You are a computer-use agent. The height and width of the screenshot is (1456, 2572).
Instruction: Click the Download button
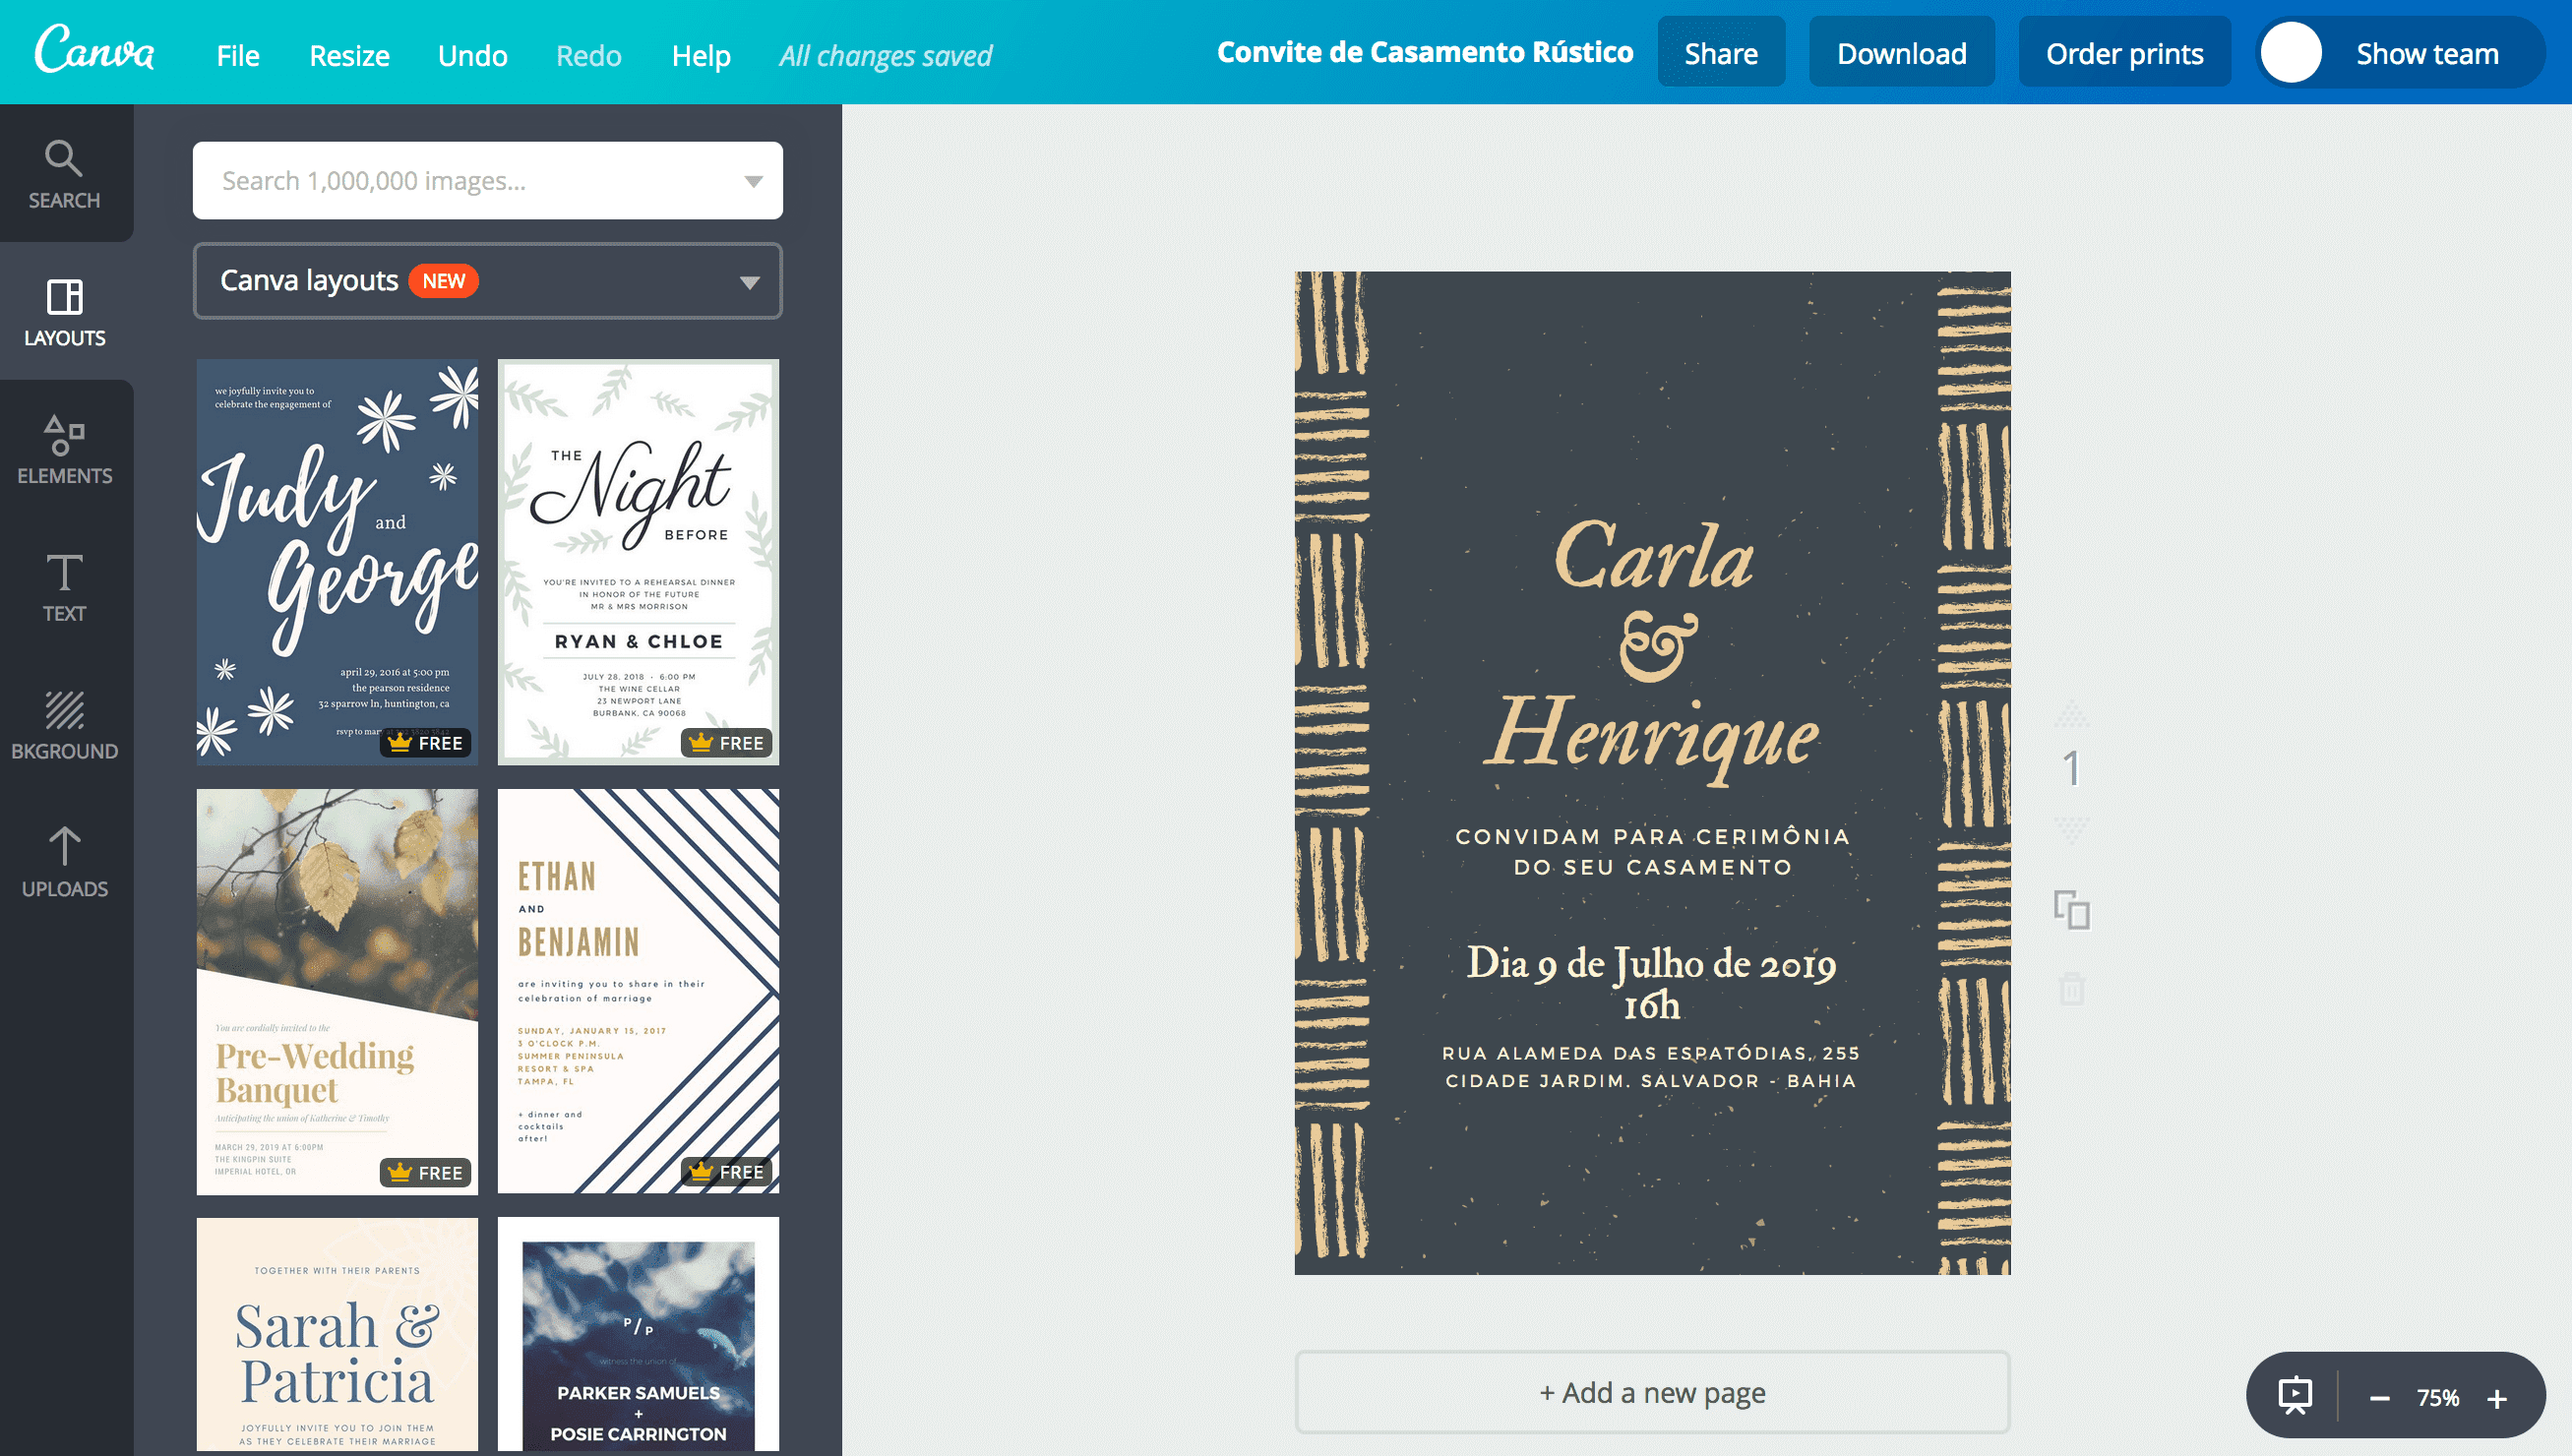click(x=1902, y=53)
